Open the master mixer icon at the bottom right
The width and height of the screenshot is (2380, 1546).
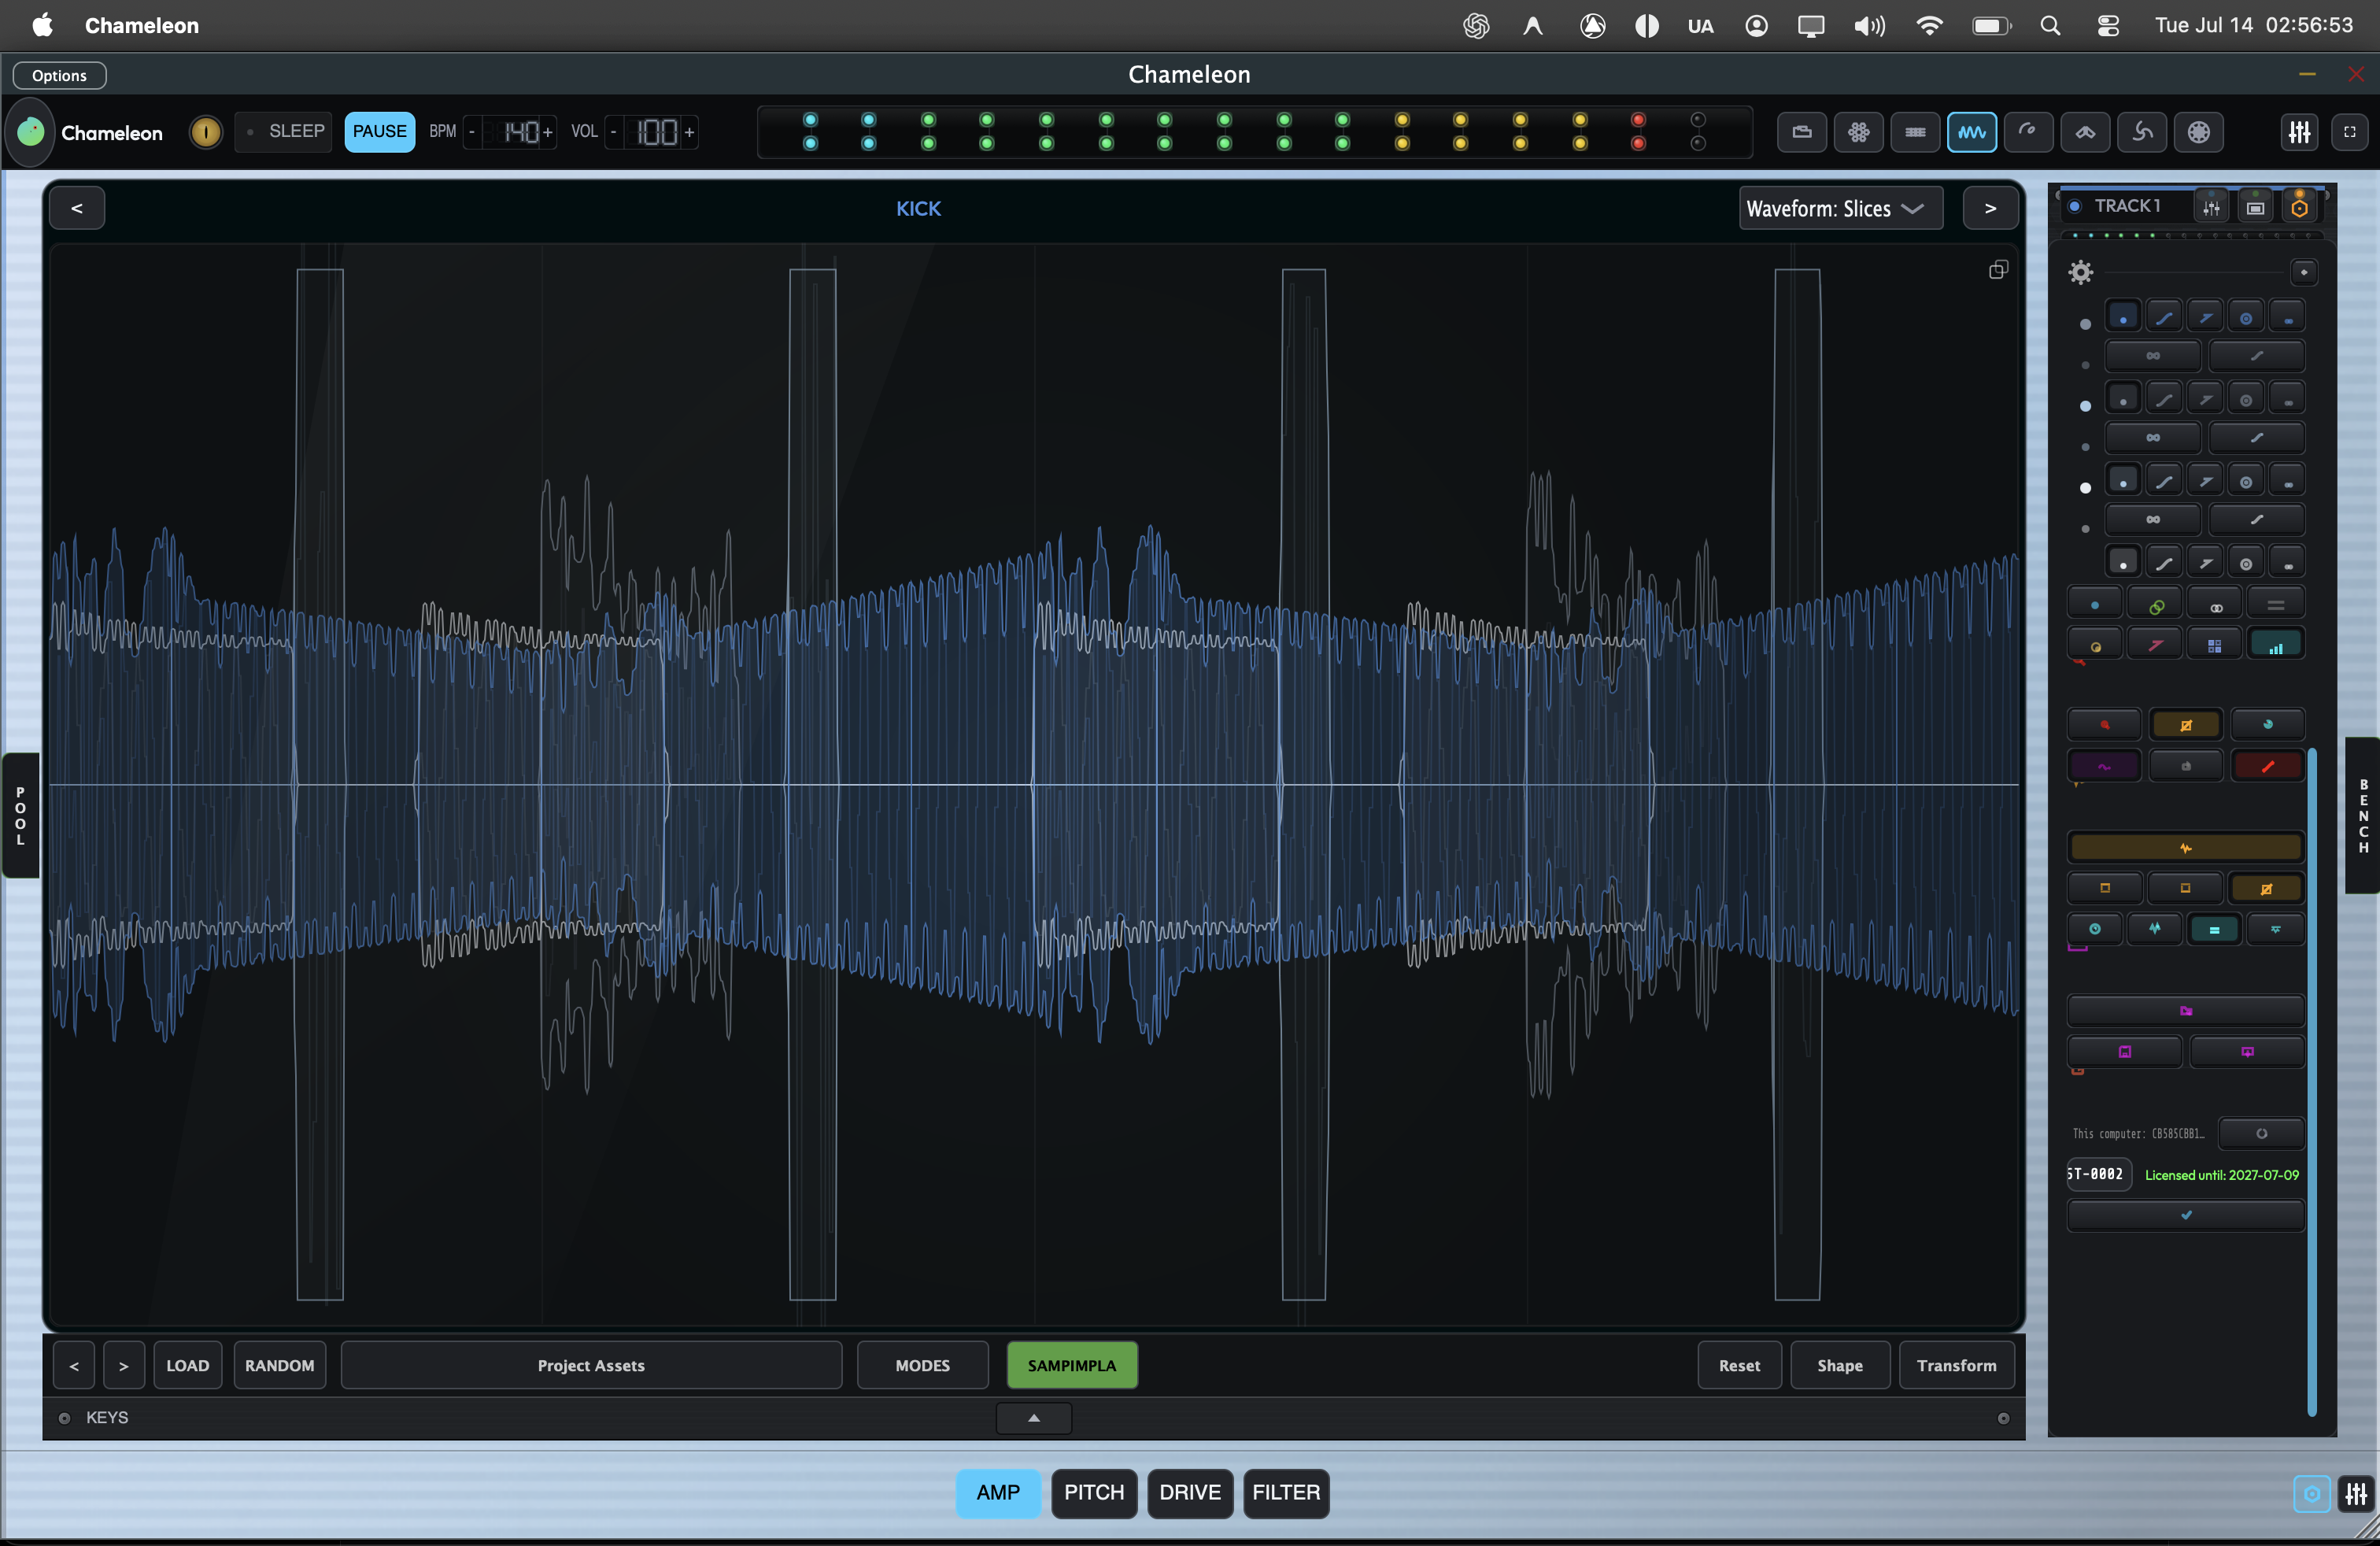coord(2356,1494)
